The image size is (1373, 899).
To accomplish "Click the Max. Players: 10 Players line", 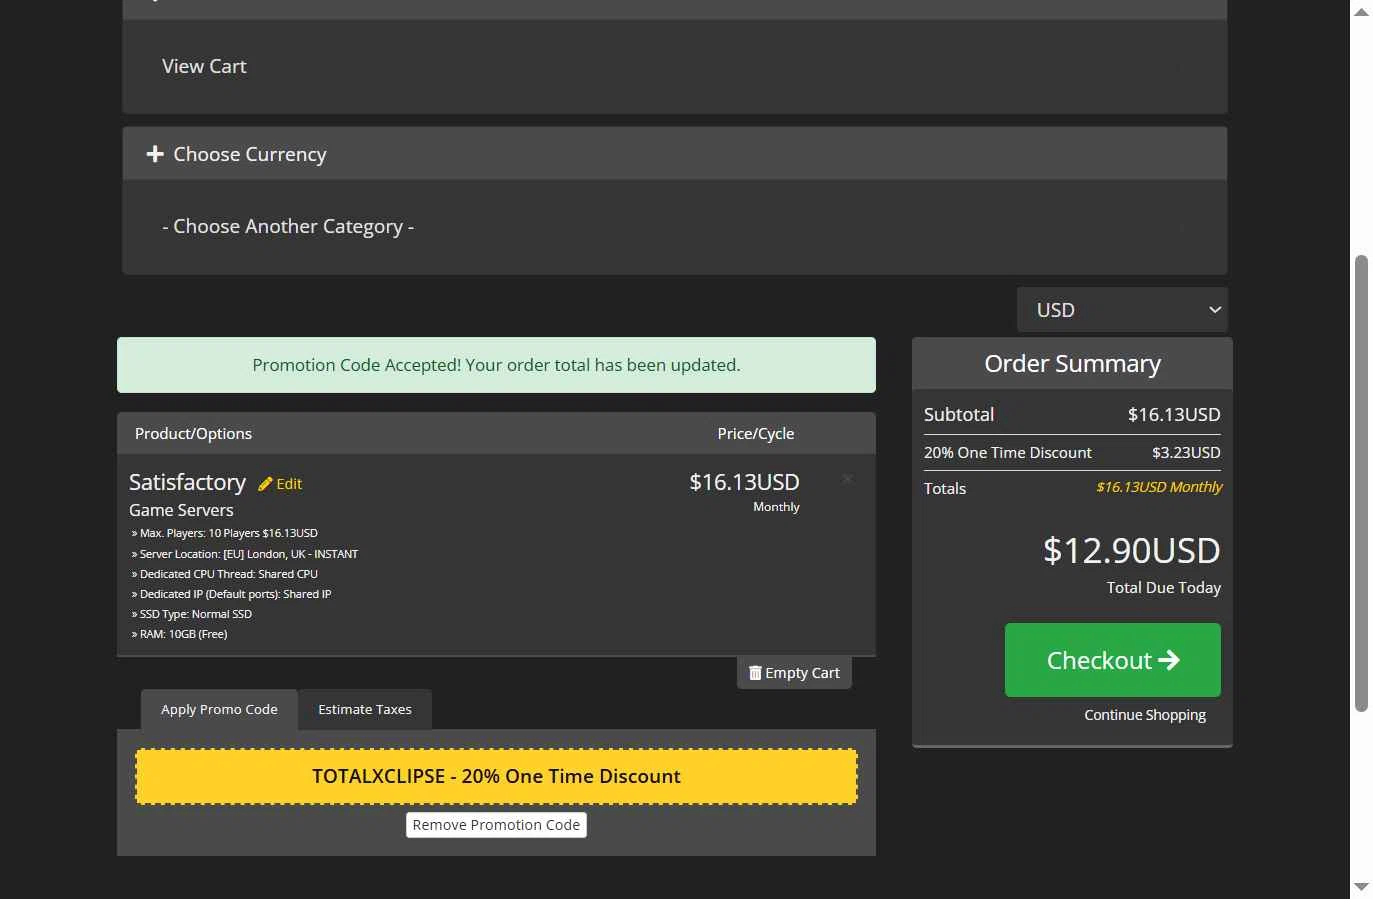I will (x=225, y=533).
